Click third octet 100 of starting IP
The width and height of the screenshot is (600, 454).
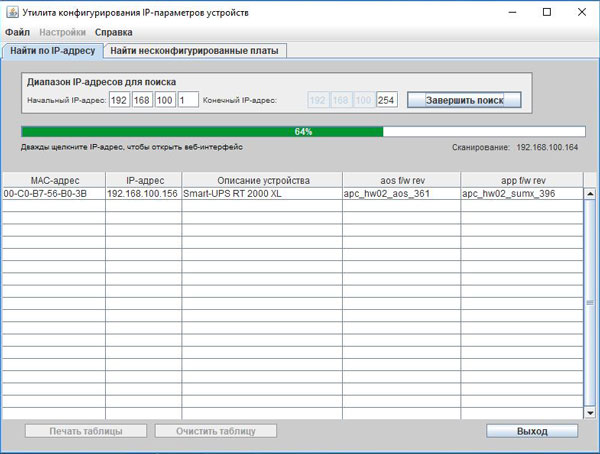click(165, 100)
